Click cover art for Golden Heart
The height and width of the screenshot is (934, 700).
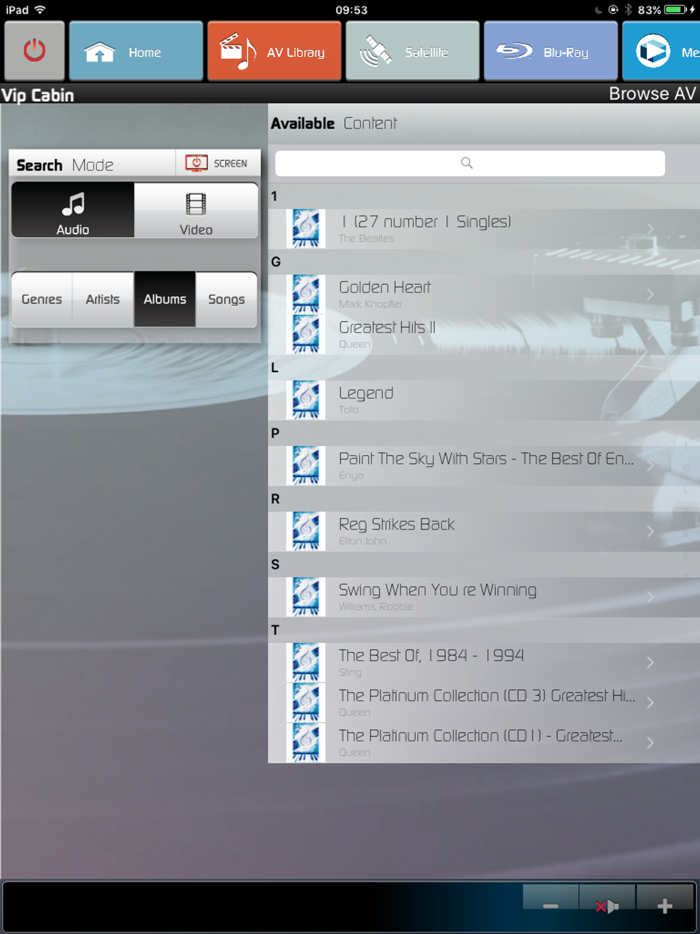pos(306,294)
